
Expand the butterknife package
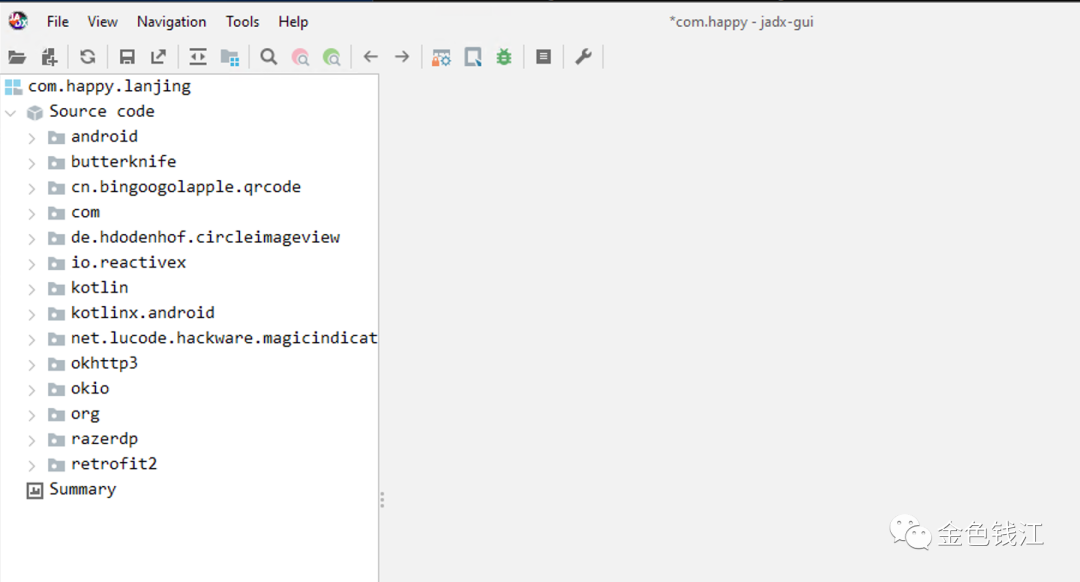[x=32, y=163]
